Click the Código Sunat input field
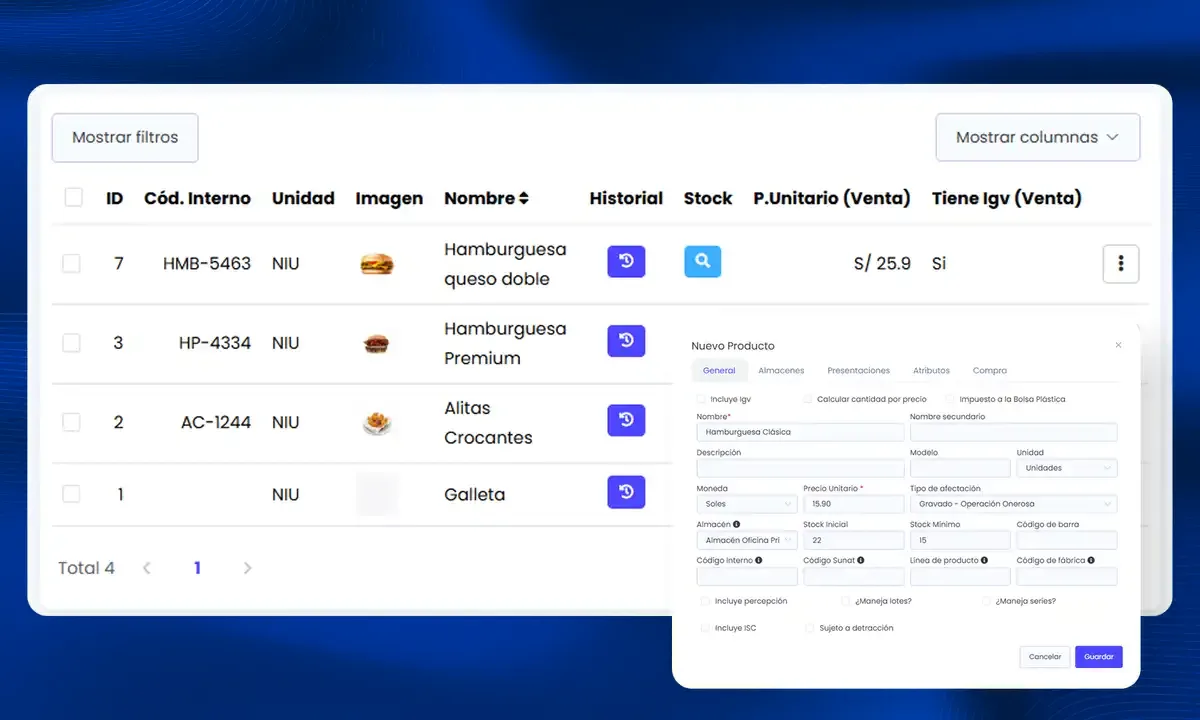The image size is (1200, 720). point(853,576)
